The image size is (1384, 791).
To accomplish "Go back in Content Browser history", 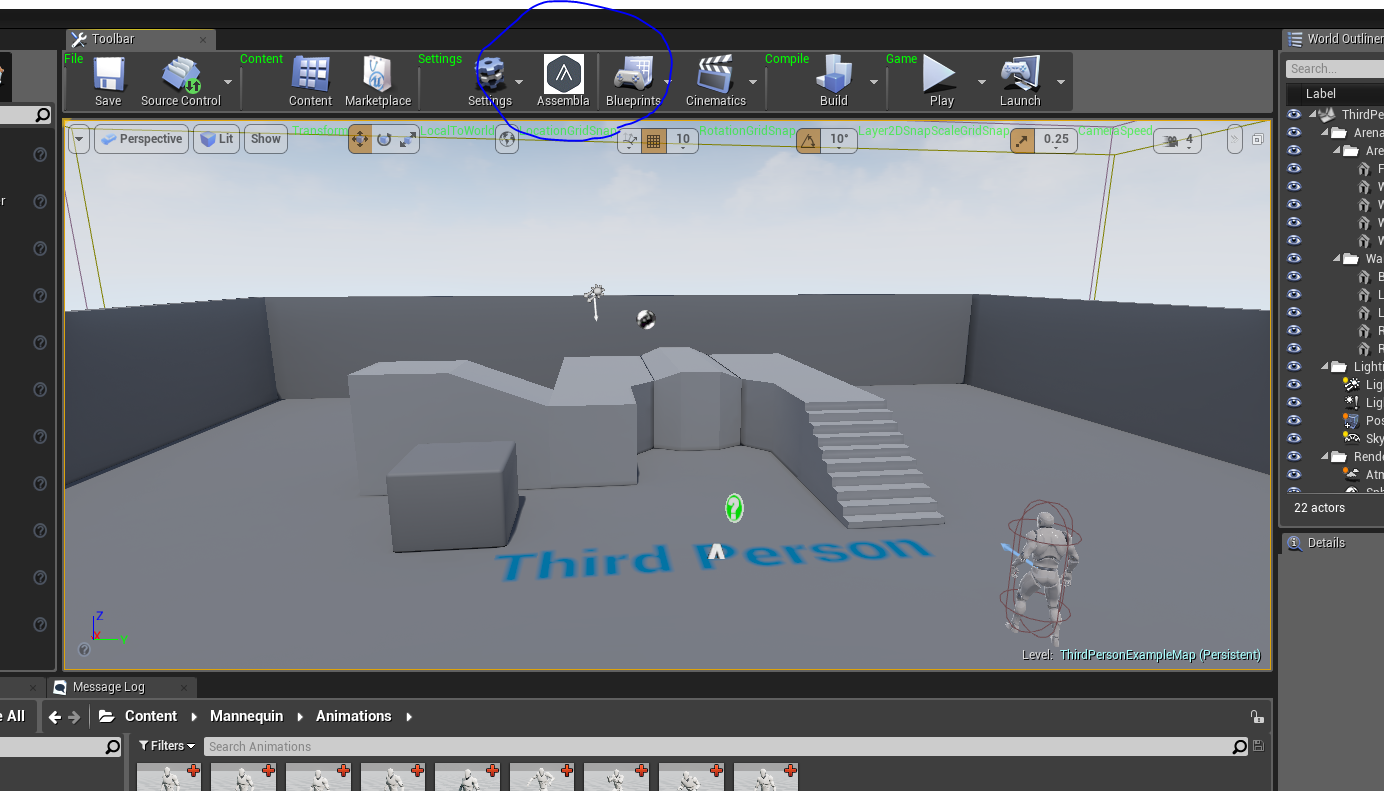I will pos(55,717).
